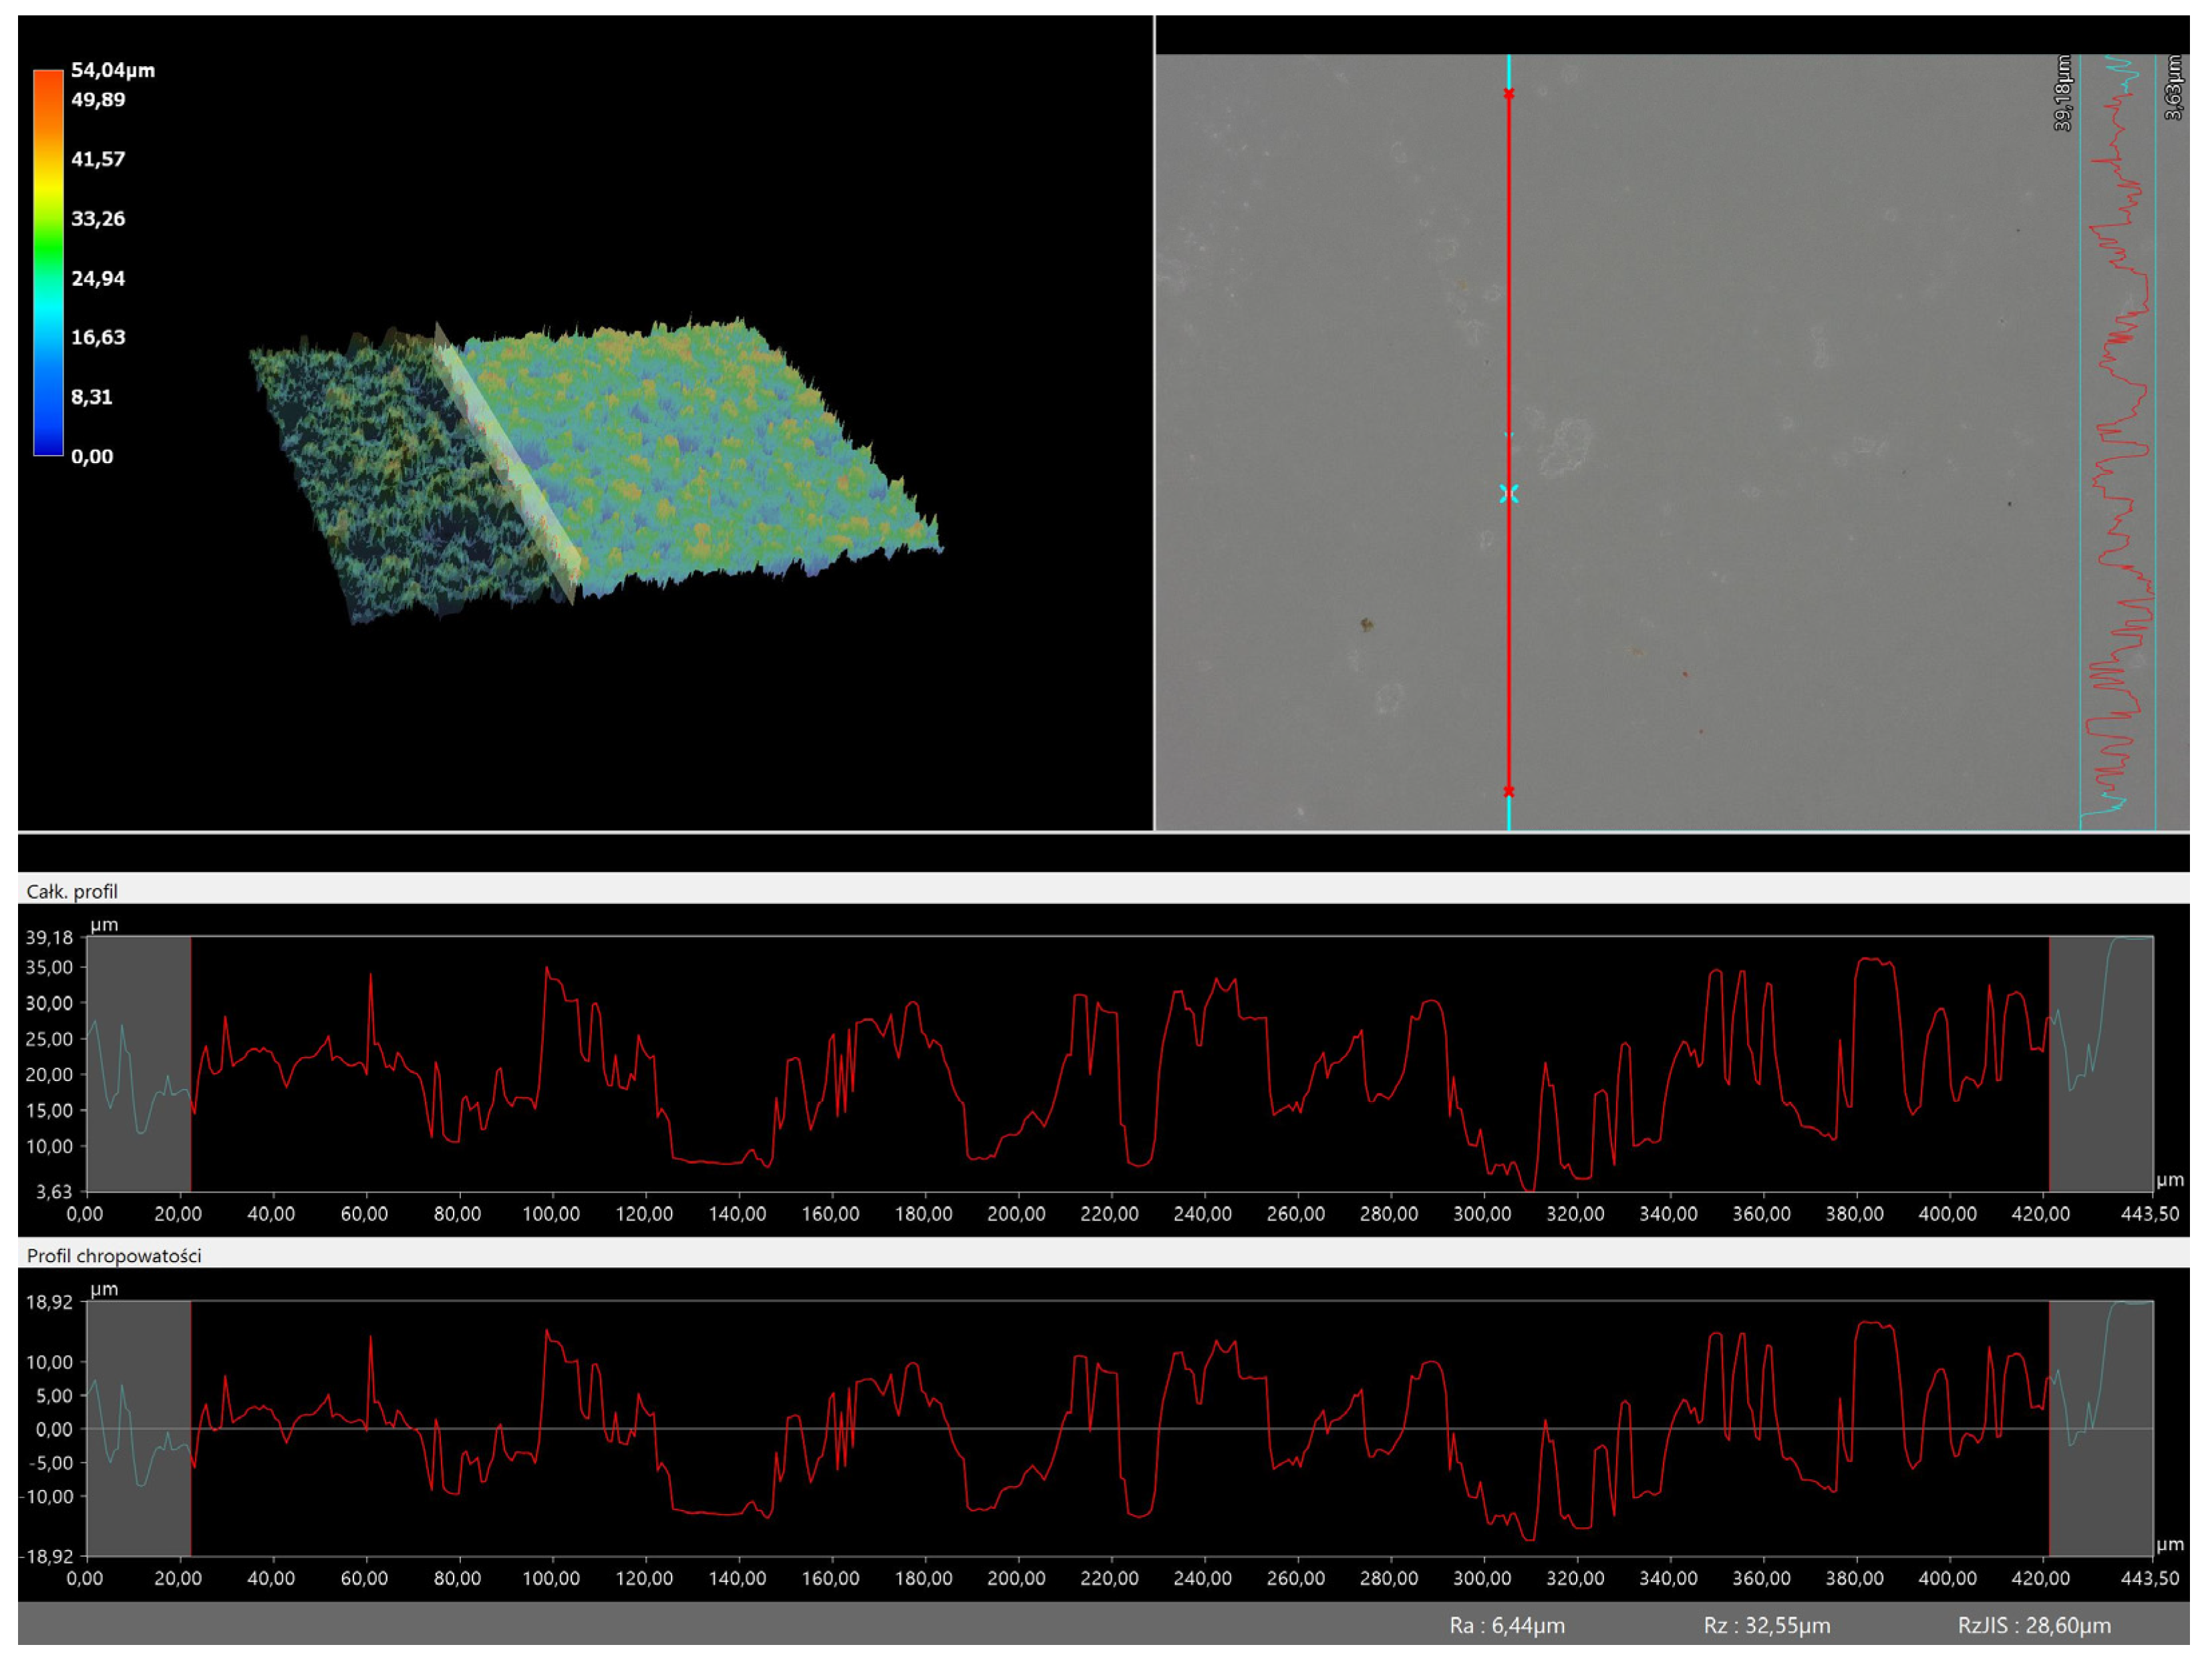This screenshot has width=2212, height=1665.
Task: Click the Ra : 6,44µm readout
Action: coord(1507,1625)
